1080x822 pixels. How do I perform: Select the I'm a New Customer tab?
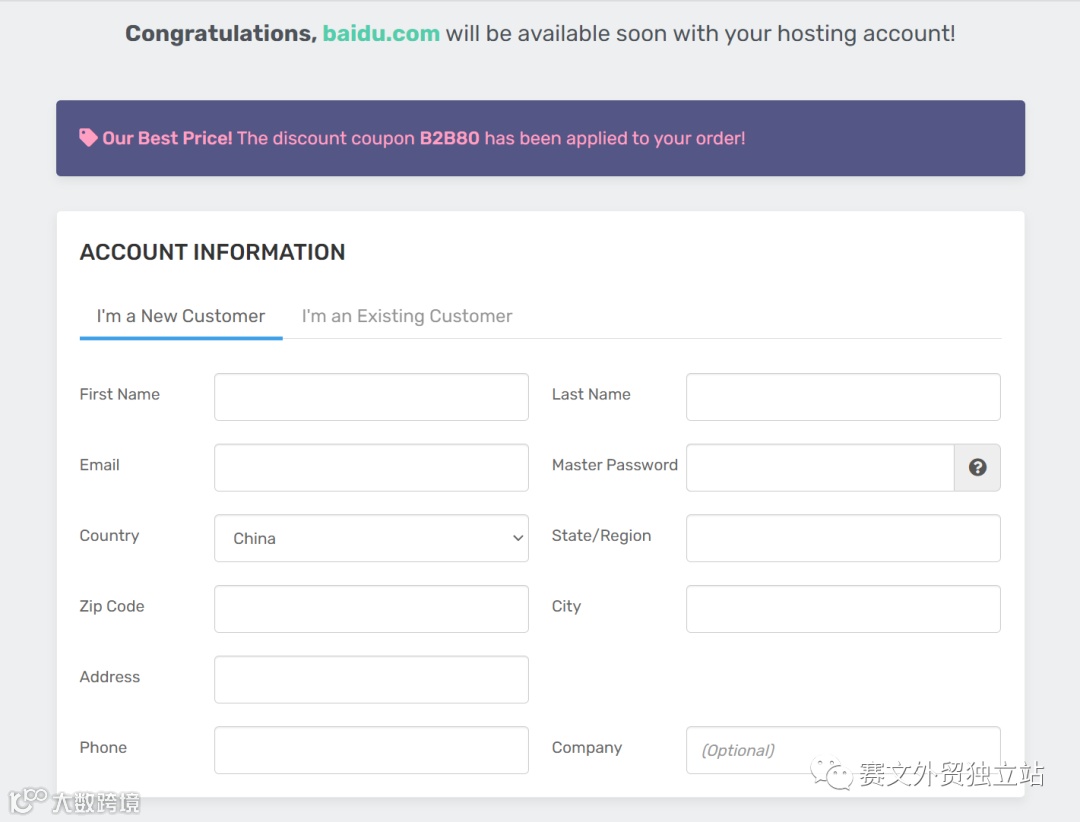click(x=181, y=316)
